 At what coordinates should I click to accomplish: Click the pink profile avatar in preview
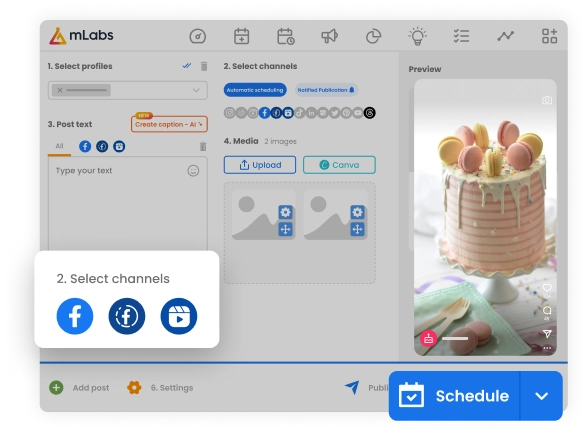pos(429,339)
